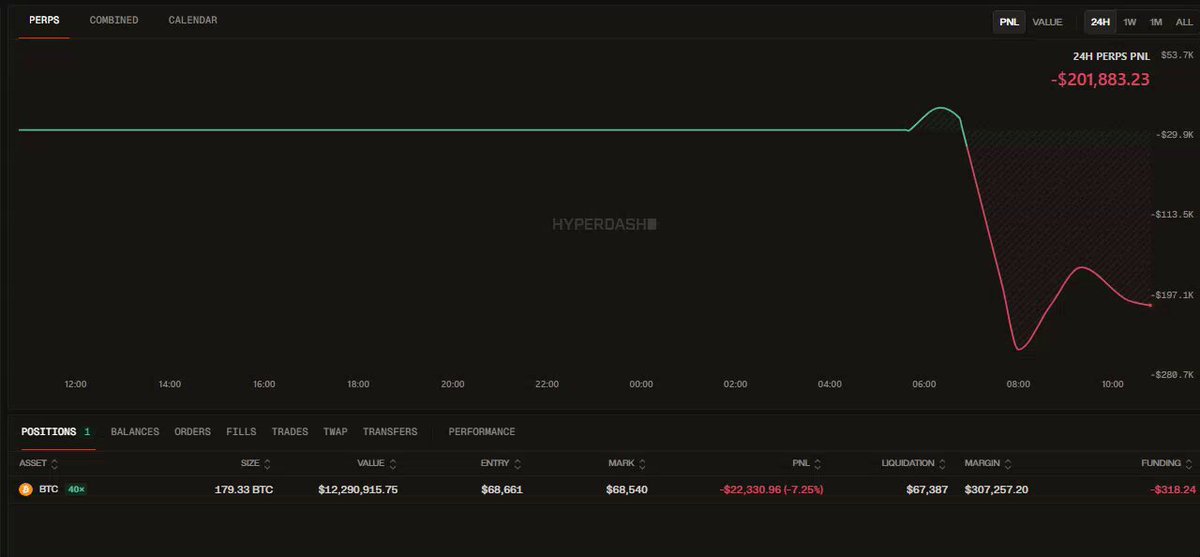Select the 24H time range
This screenshot has width=1200, height=557.
[x=1100, y=22]
